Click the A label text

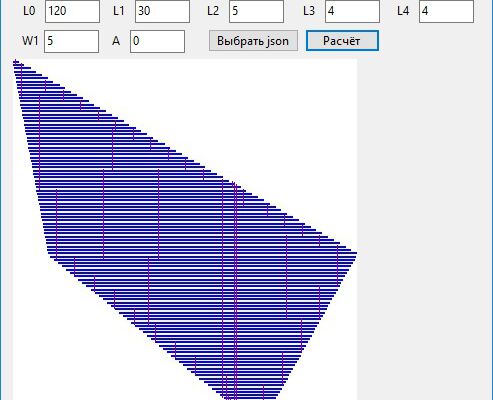coord(116,41)
